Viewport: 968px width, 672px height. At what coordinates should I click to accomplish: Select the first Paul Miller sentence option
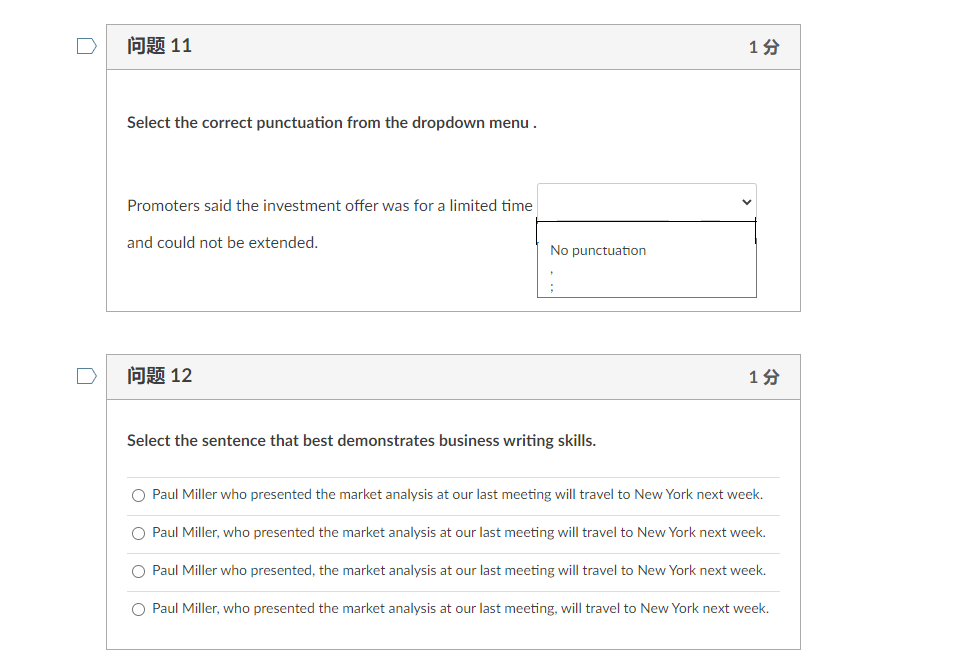click(x=138, y=495)
